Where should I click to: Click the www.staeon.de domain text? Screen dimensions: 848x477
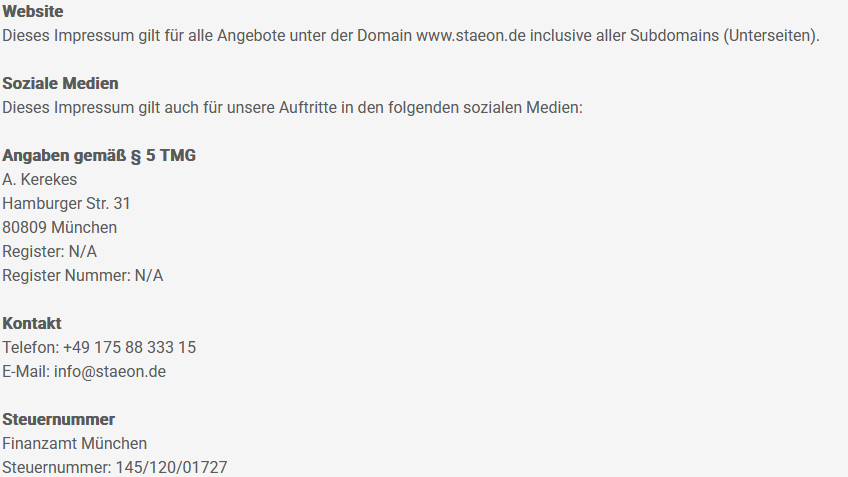(471, 36)
